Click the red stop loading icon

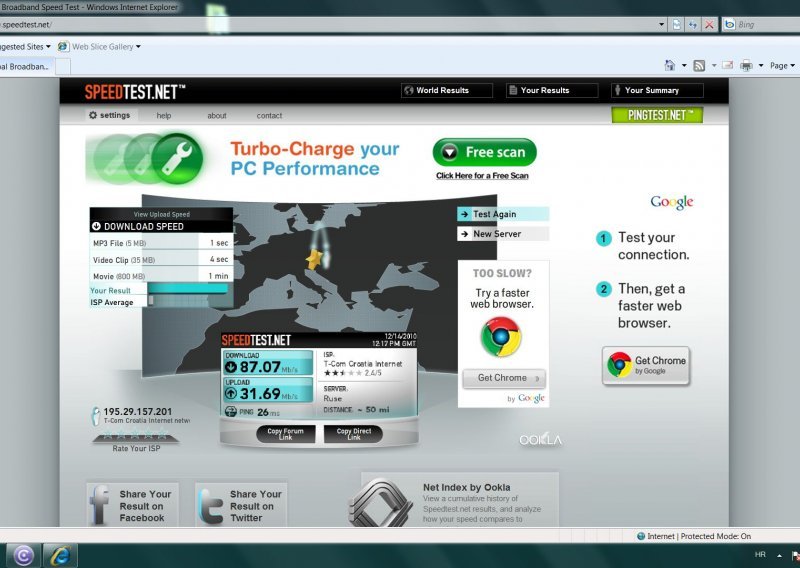click(709, 24)
